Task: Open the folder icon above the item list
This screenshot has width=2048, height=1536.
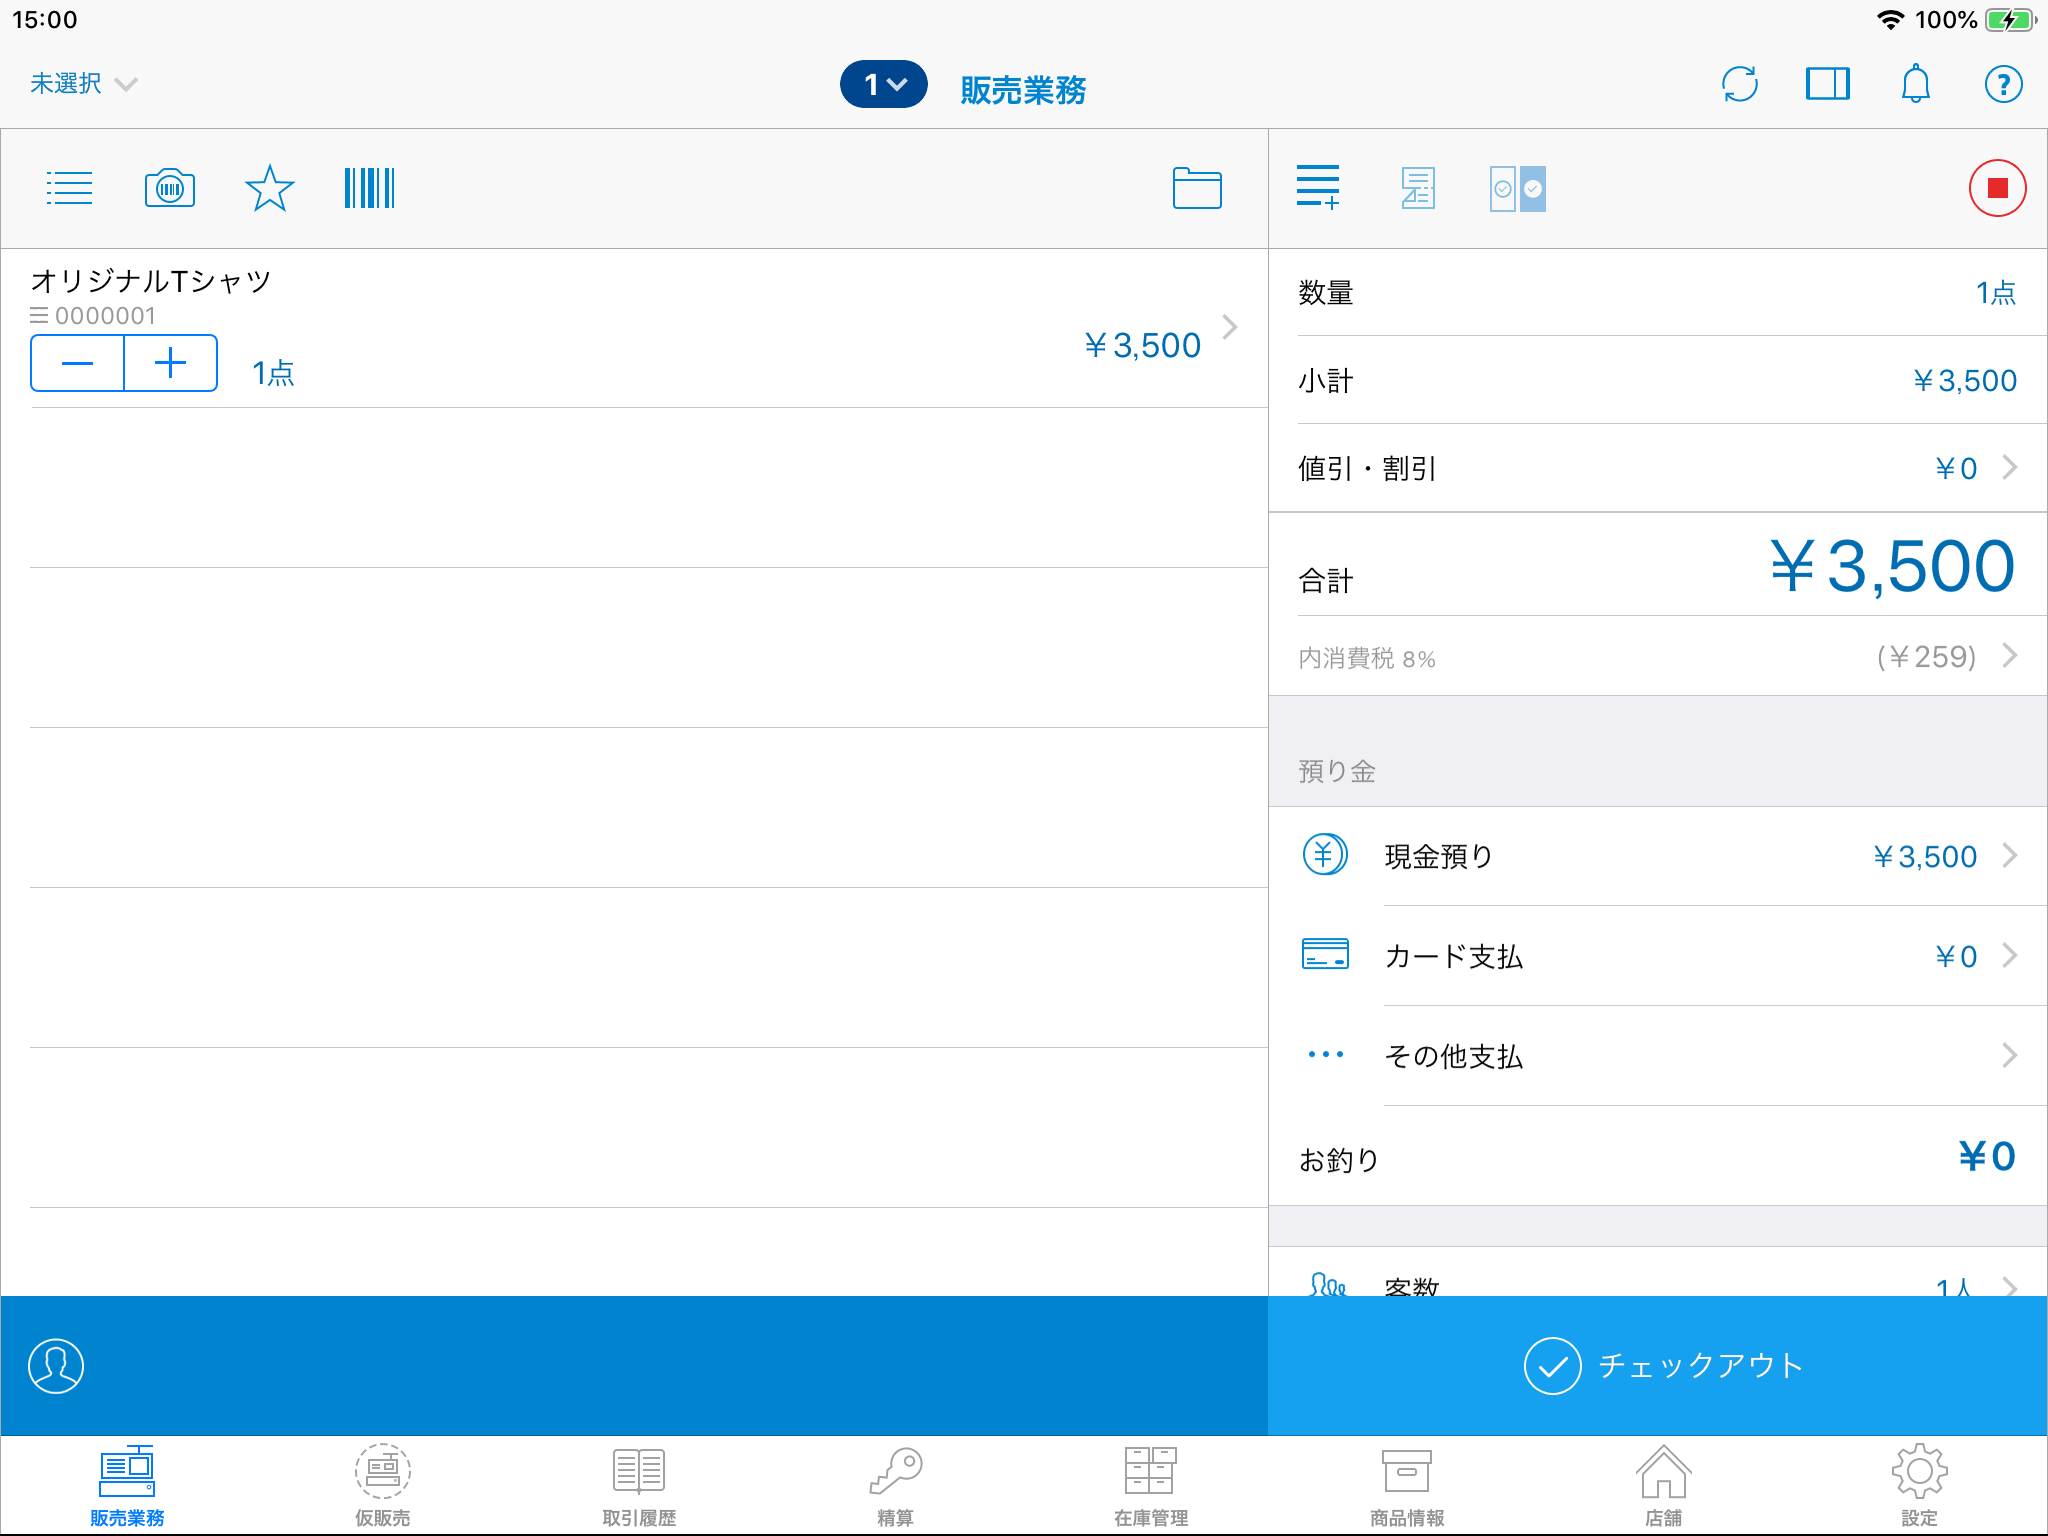Action: coord(1197,188)
